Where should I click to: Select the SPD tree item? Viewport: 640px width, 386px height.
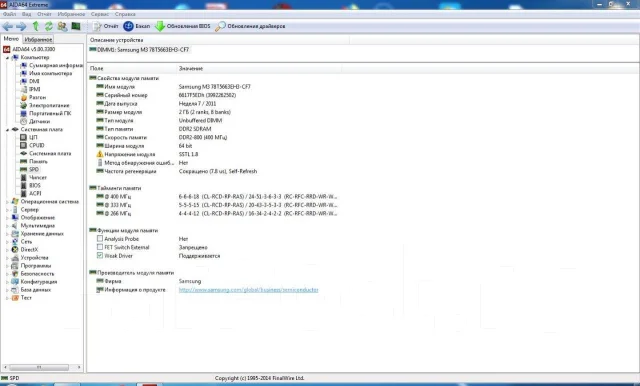point(34,169)
